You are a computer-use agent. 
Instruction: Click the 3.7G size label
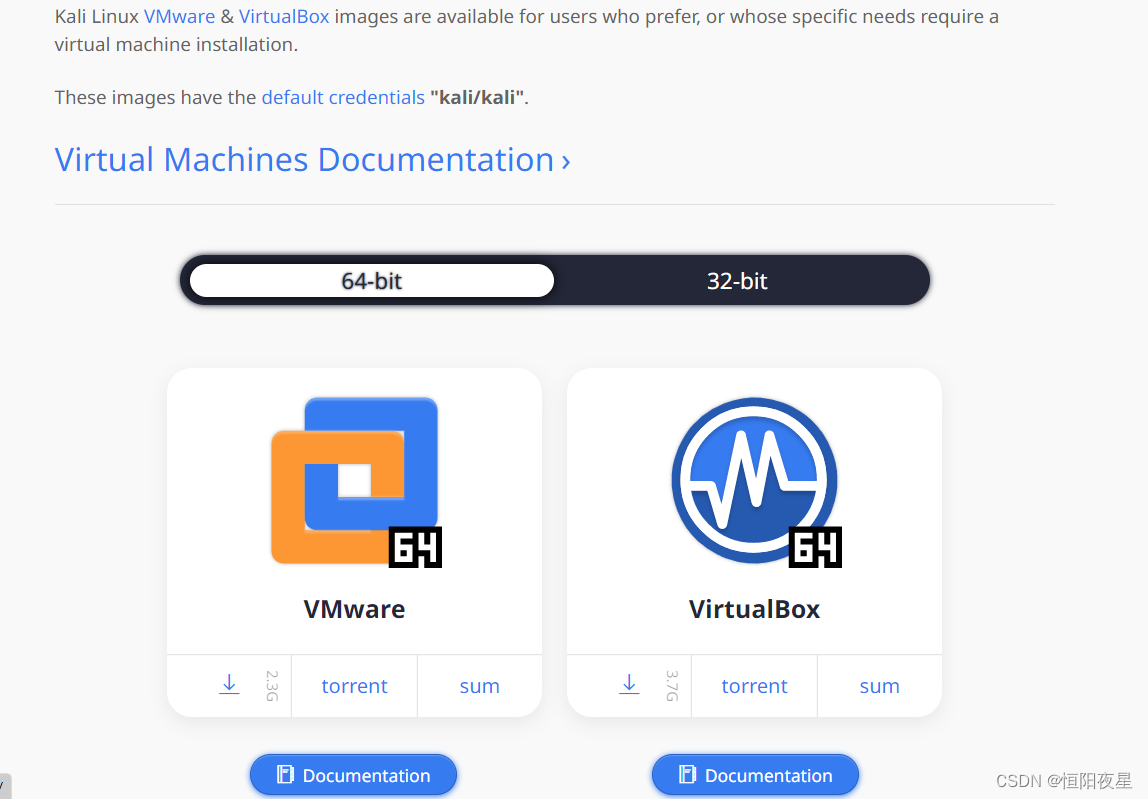(x=672, y=685)
